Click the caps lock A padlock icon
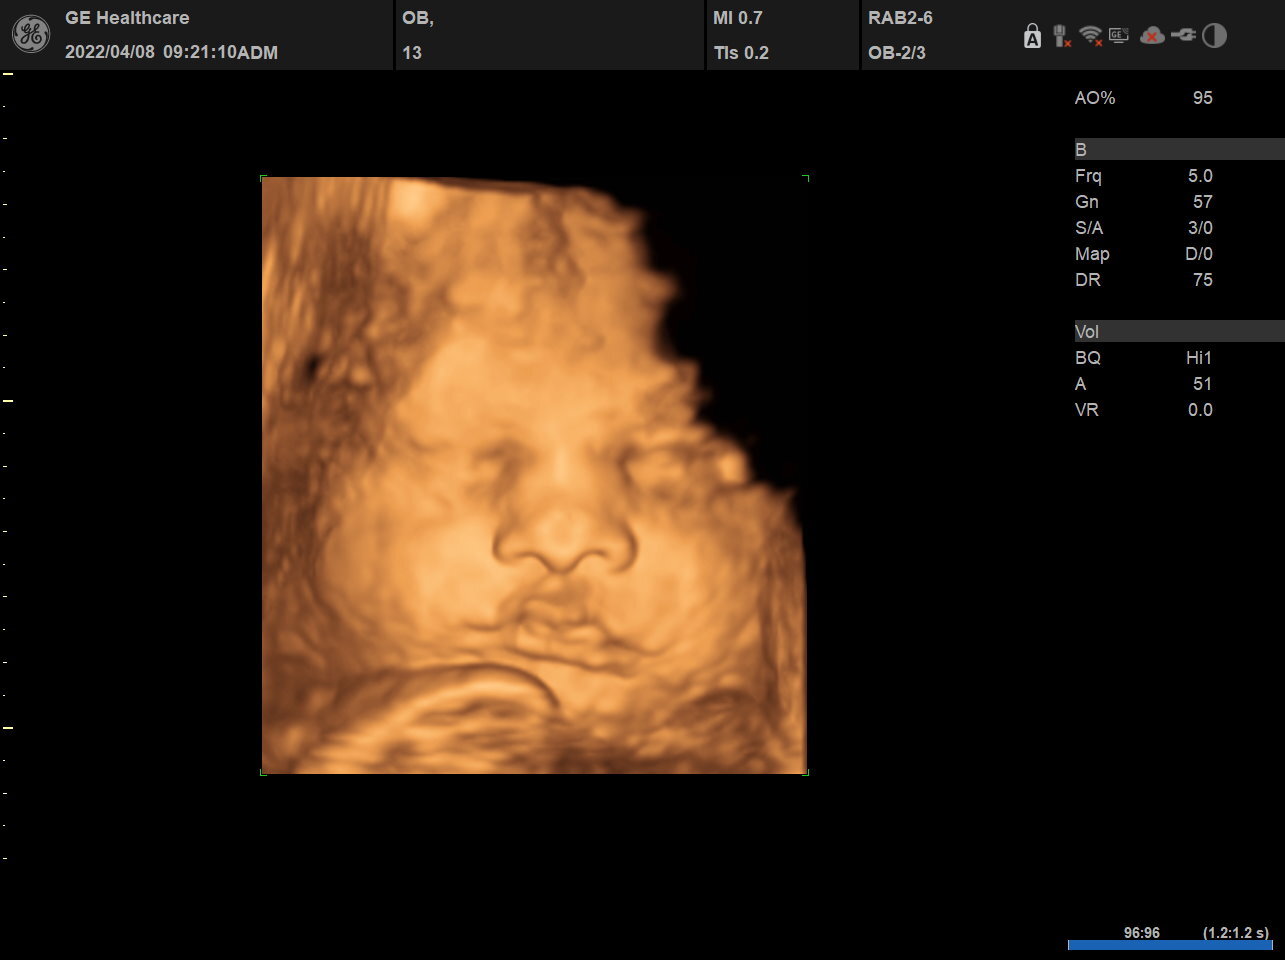1285x960 pixels. point(1032,37)
